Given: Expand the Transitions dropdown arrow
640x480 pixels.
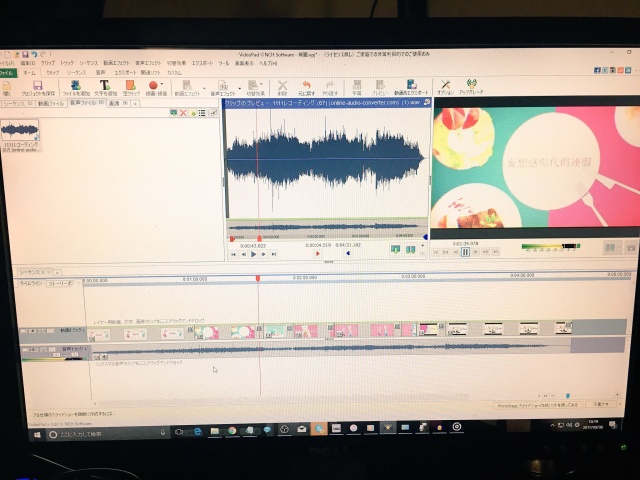Looking at the screenshot, I should tap(262, 84).
